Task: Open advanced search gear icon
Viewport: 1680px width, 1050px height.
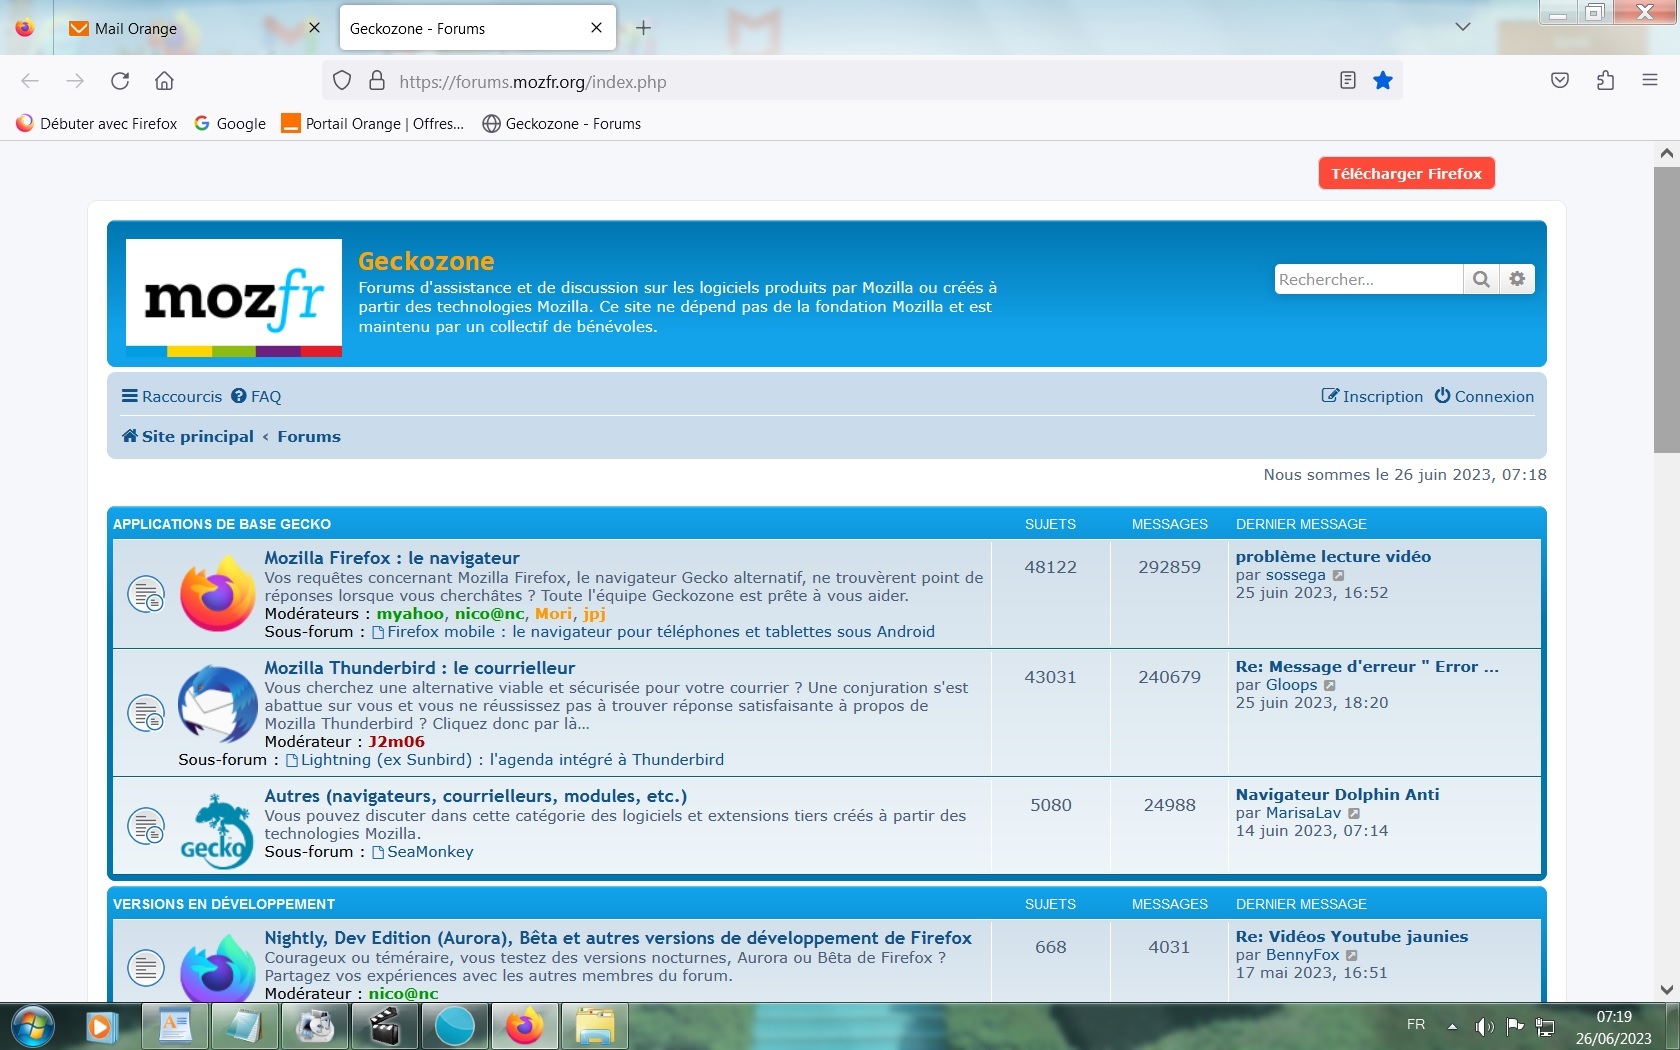Action: pyautogui.click(x=1517, y=279)
